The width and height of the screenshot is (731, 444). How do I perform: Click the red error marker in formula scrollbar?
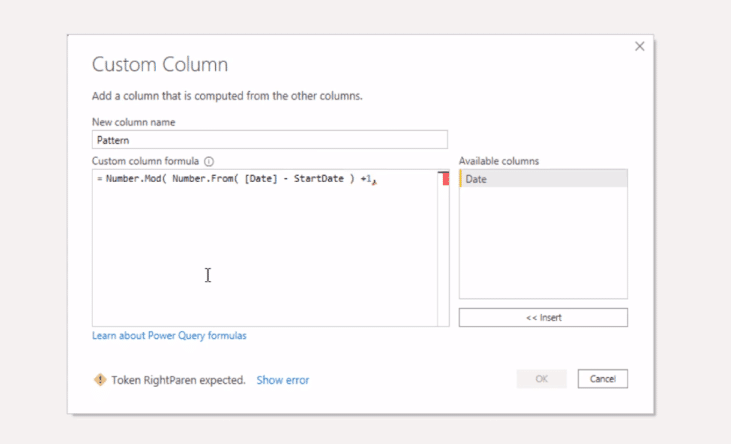[x=446, y=179]
